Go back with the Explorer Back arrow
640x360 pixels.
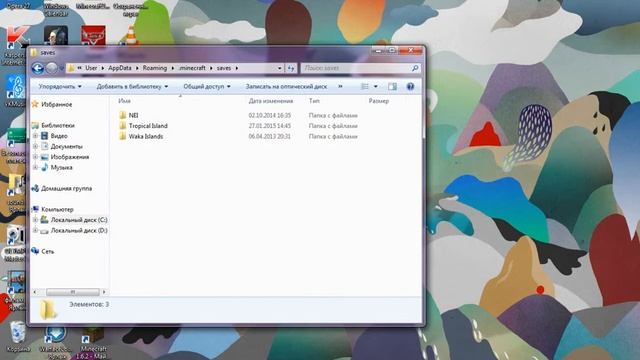point(38,68)
